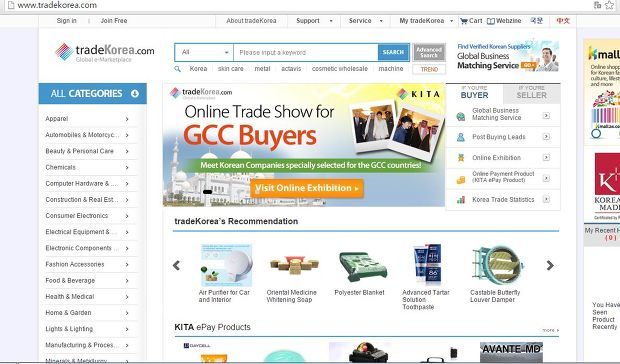Screen dimensions: 620x364
Task: Click the KITA ePay Products more link
Action: 550,330
